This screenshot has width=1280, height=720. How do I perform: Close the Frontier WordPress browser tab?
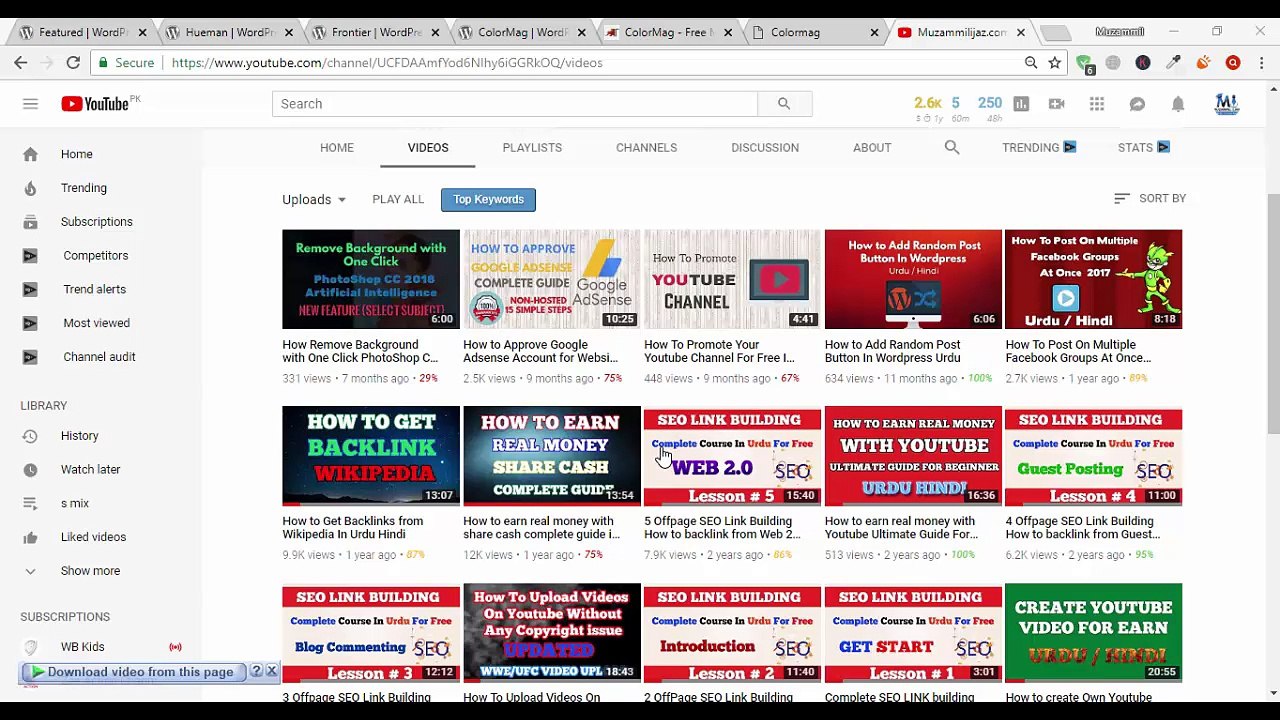click(434, 33)
